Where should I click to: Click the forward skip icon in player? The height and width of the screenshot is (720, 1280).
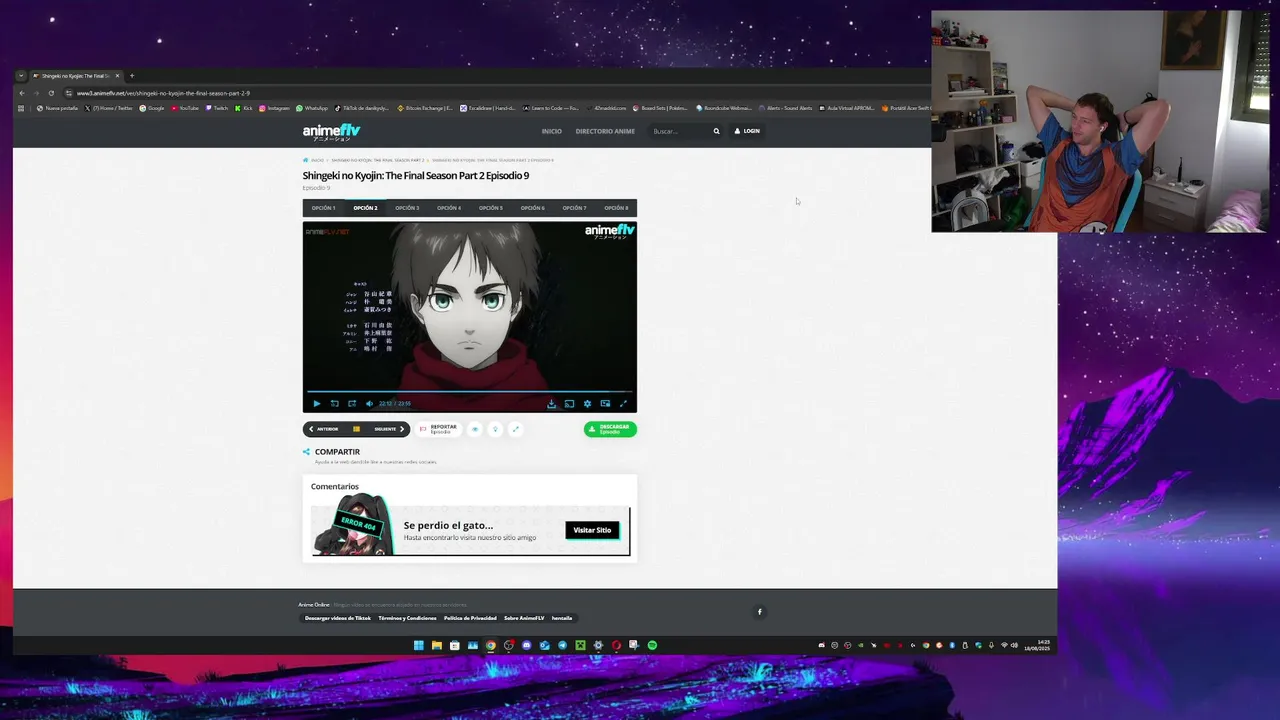coord(352,403)
